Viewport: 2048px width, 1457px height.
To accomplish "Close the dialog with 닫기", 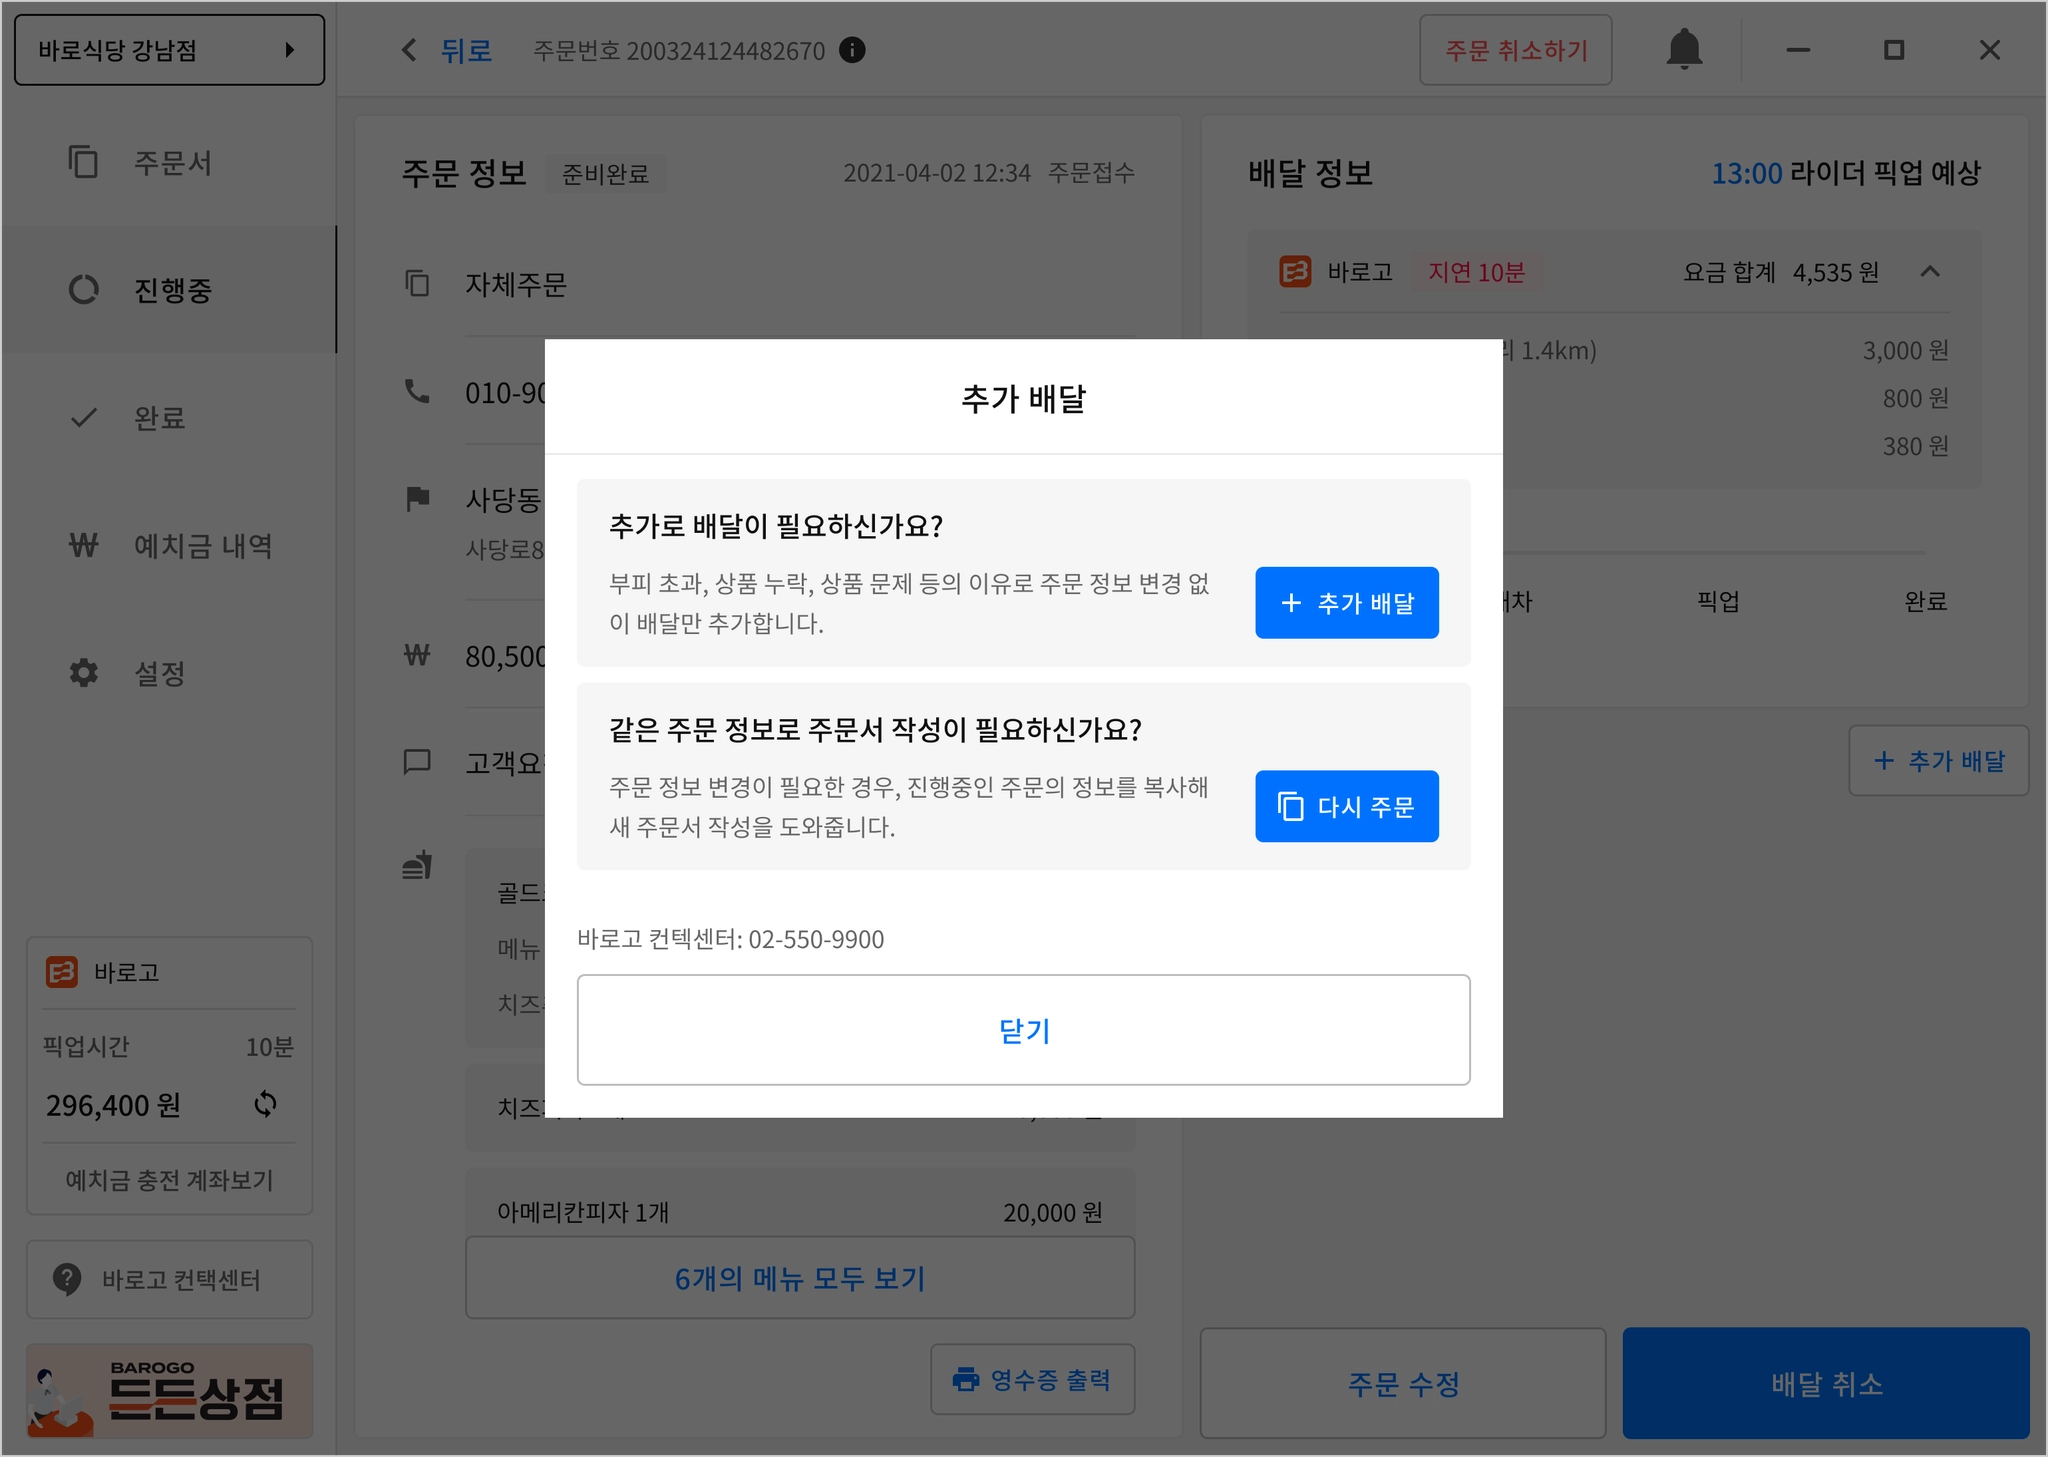I will (x=1023, y=1030).
